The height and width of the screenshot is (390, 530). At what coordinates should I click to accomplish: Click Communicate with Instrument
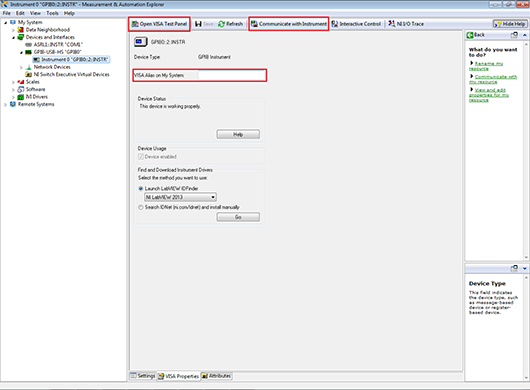tap(289, 24)
